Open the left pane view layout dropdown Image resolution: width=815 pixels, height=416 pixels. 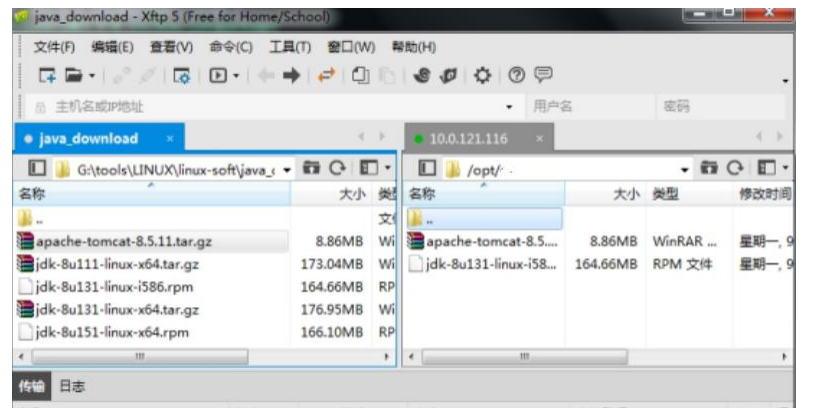375,168
